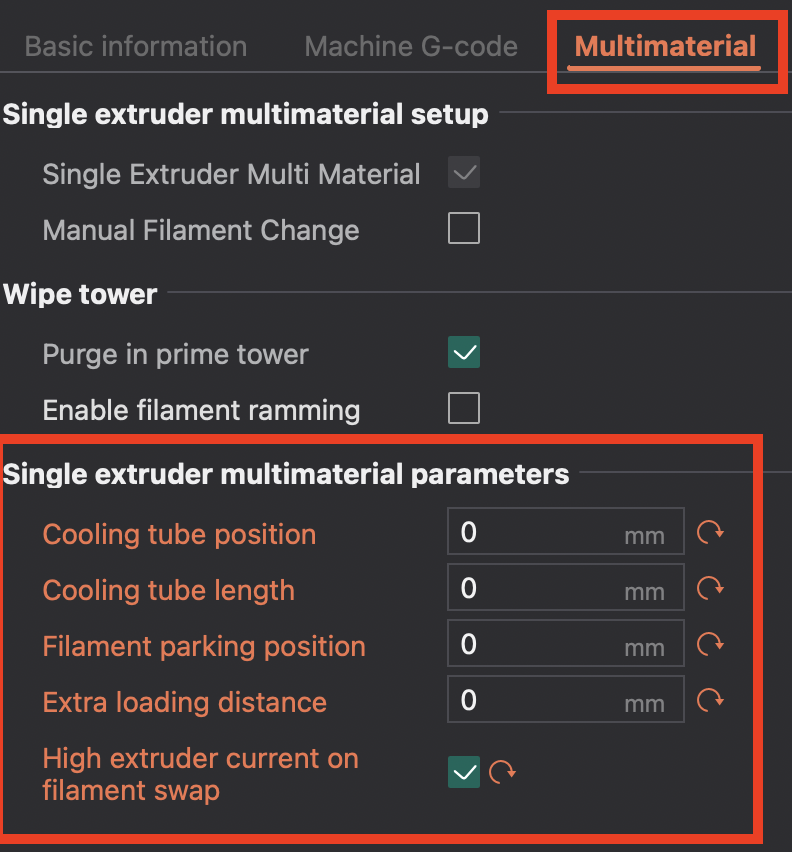
Task: Reset Filament parking position value
Action: click(710, 644)
